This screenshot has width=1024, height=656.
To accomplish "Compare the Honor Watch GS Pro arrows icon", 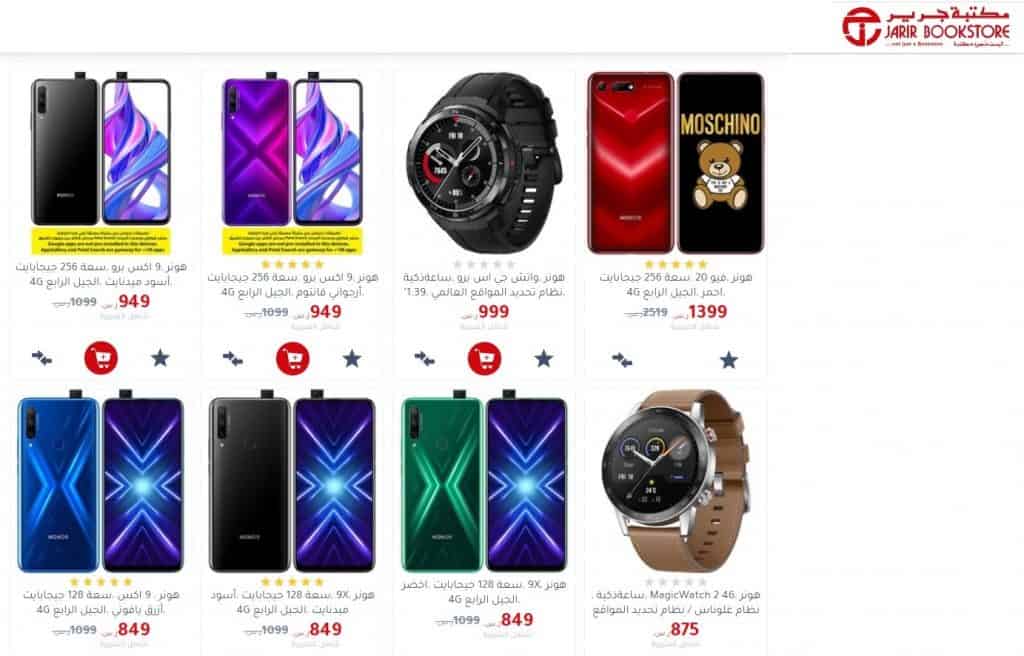I will coord(424,358).
